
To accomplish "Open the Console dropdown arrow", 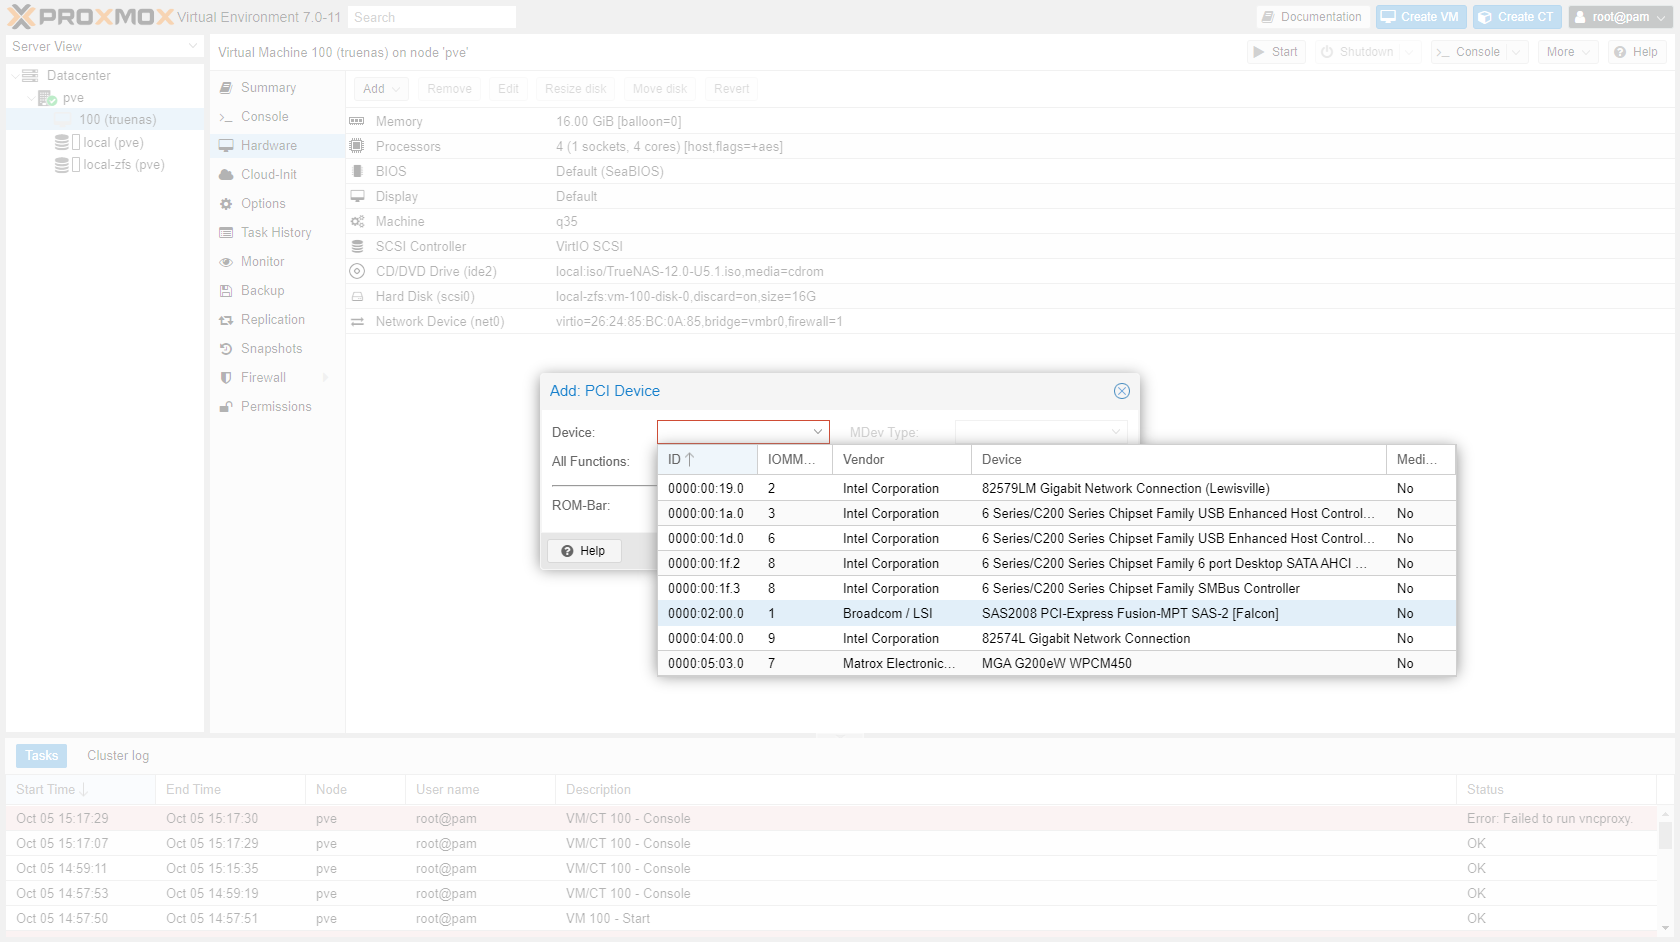I will (1517, 52).
